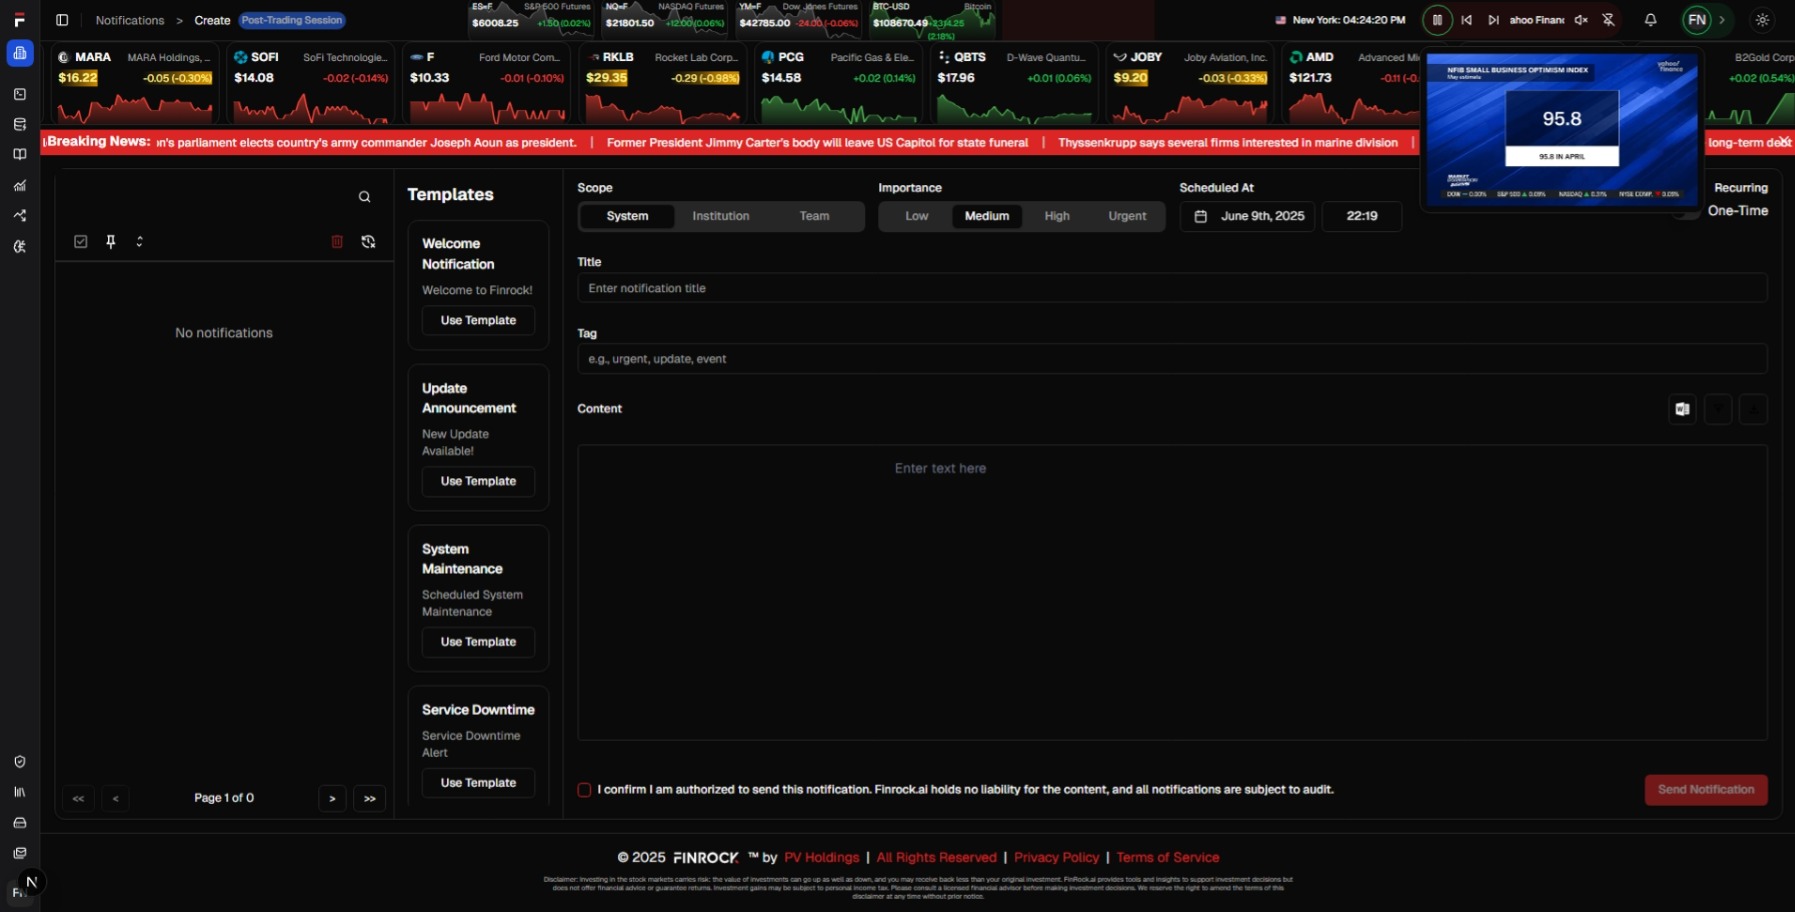The height and width of the screenshot is (912, 1795).
Task: Pause the media player
Action: [1437, 20]
